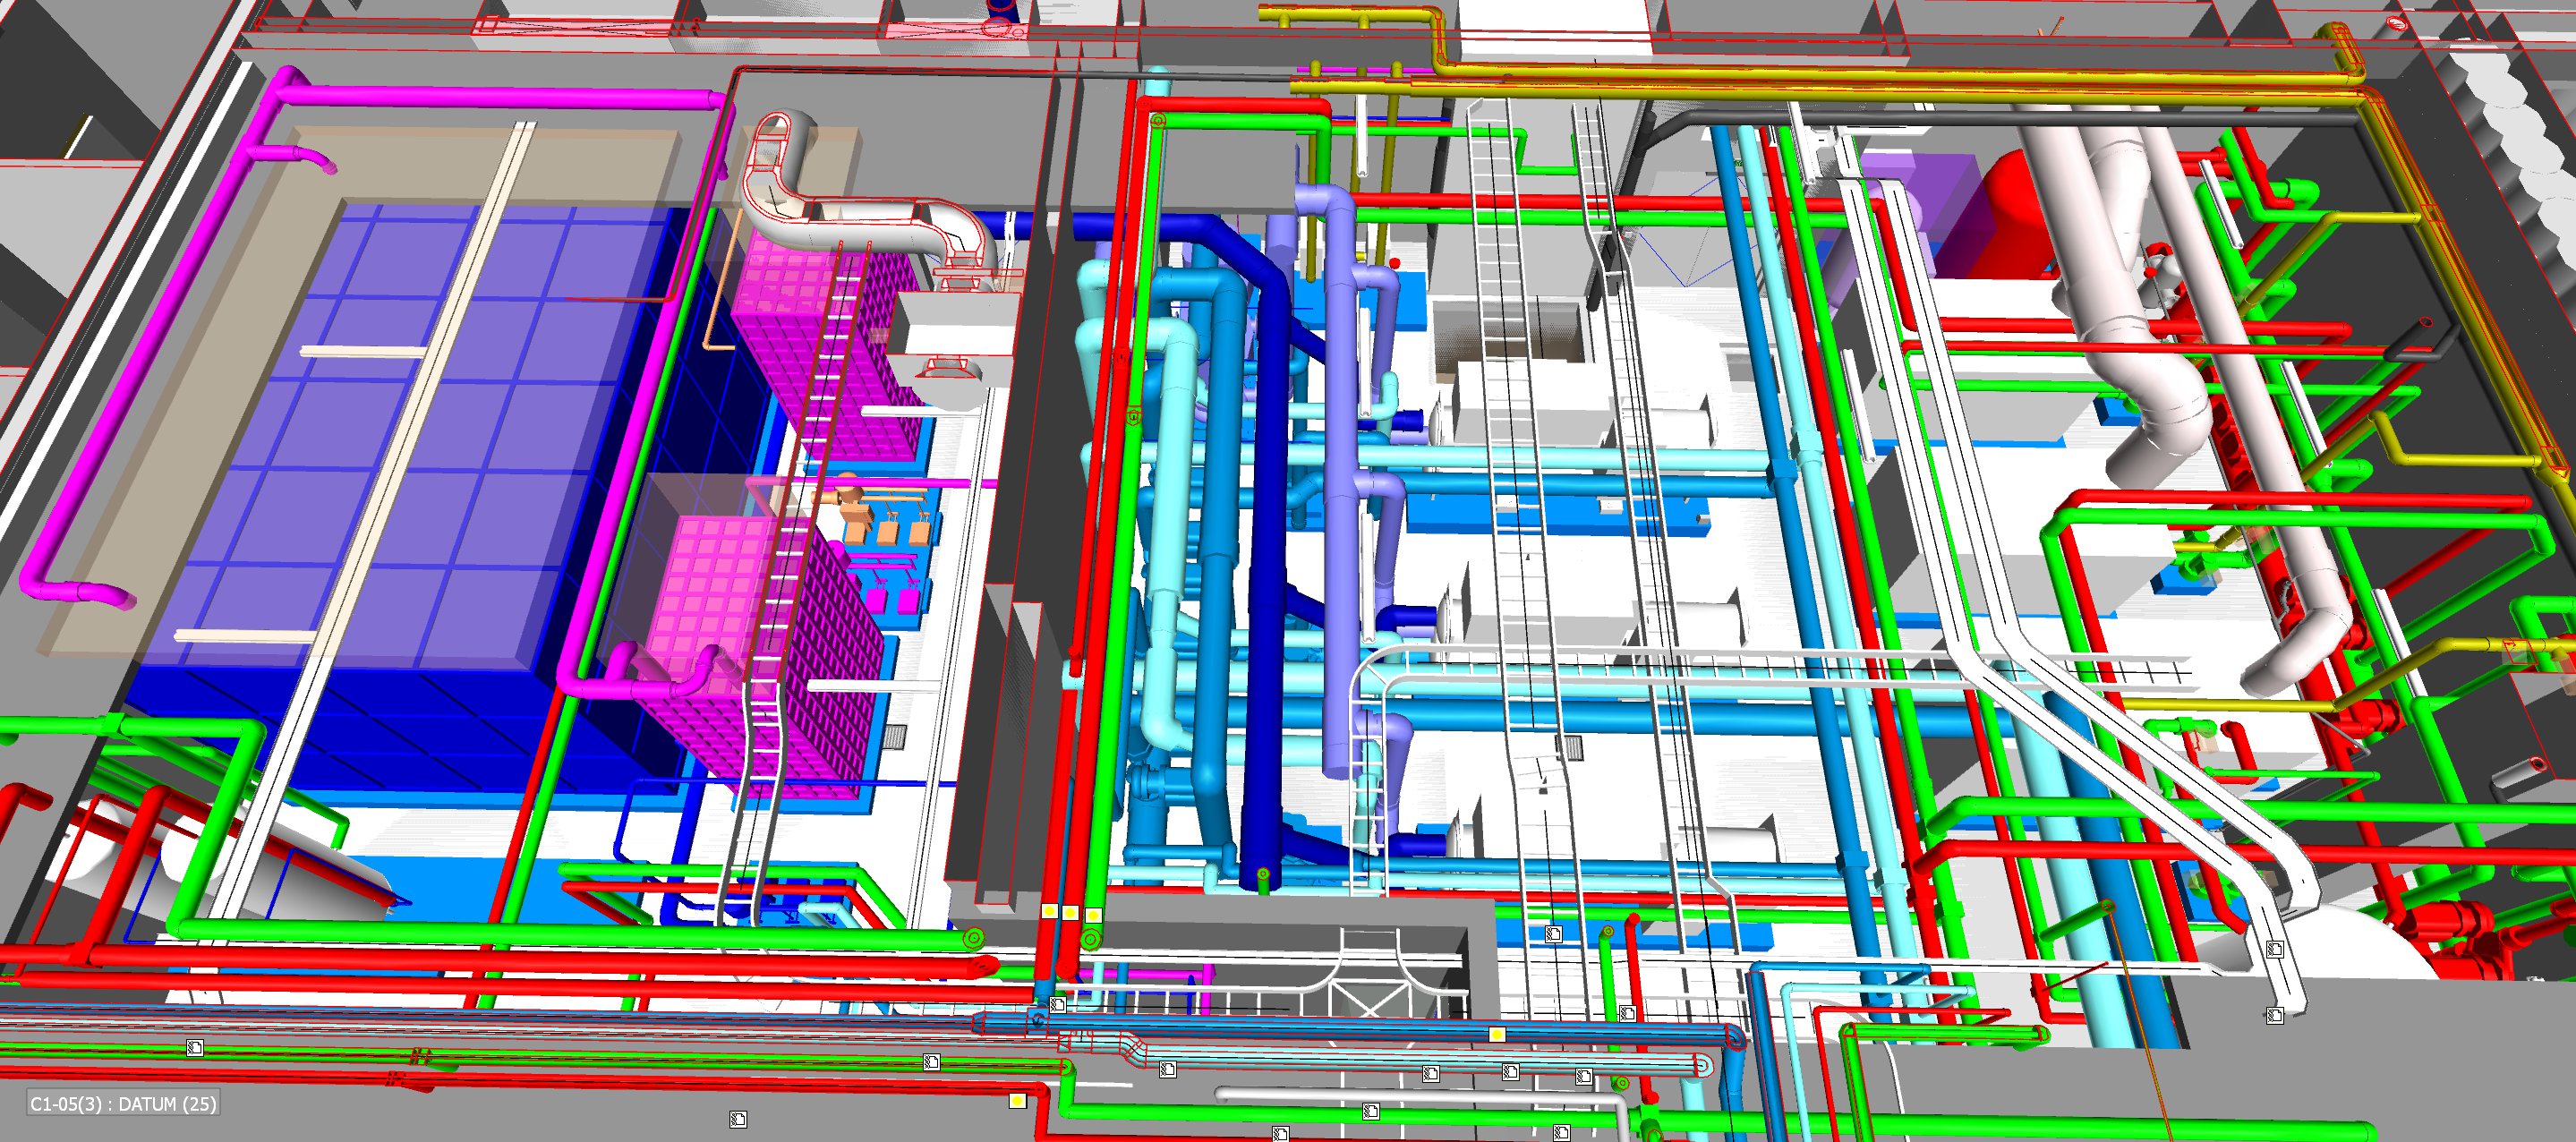
Task: Select yellow marker on long horizontal blue pipe
Action: [1497, 1034]
